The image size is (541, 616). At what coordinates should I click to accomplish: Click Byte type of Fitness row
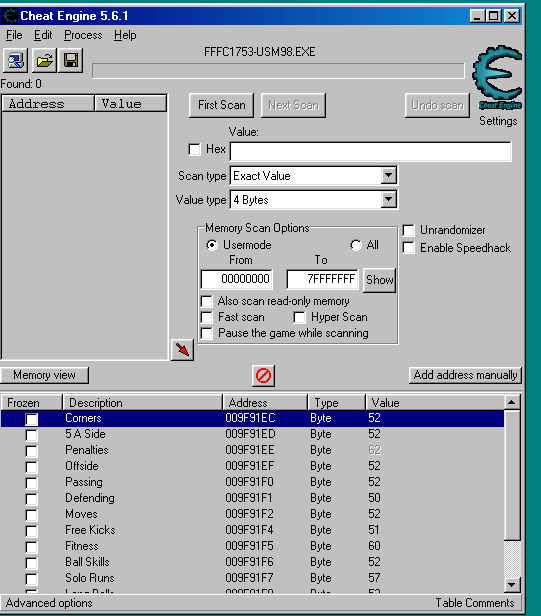tap(321, 546)
